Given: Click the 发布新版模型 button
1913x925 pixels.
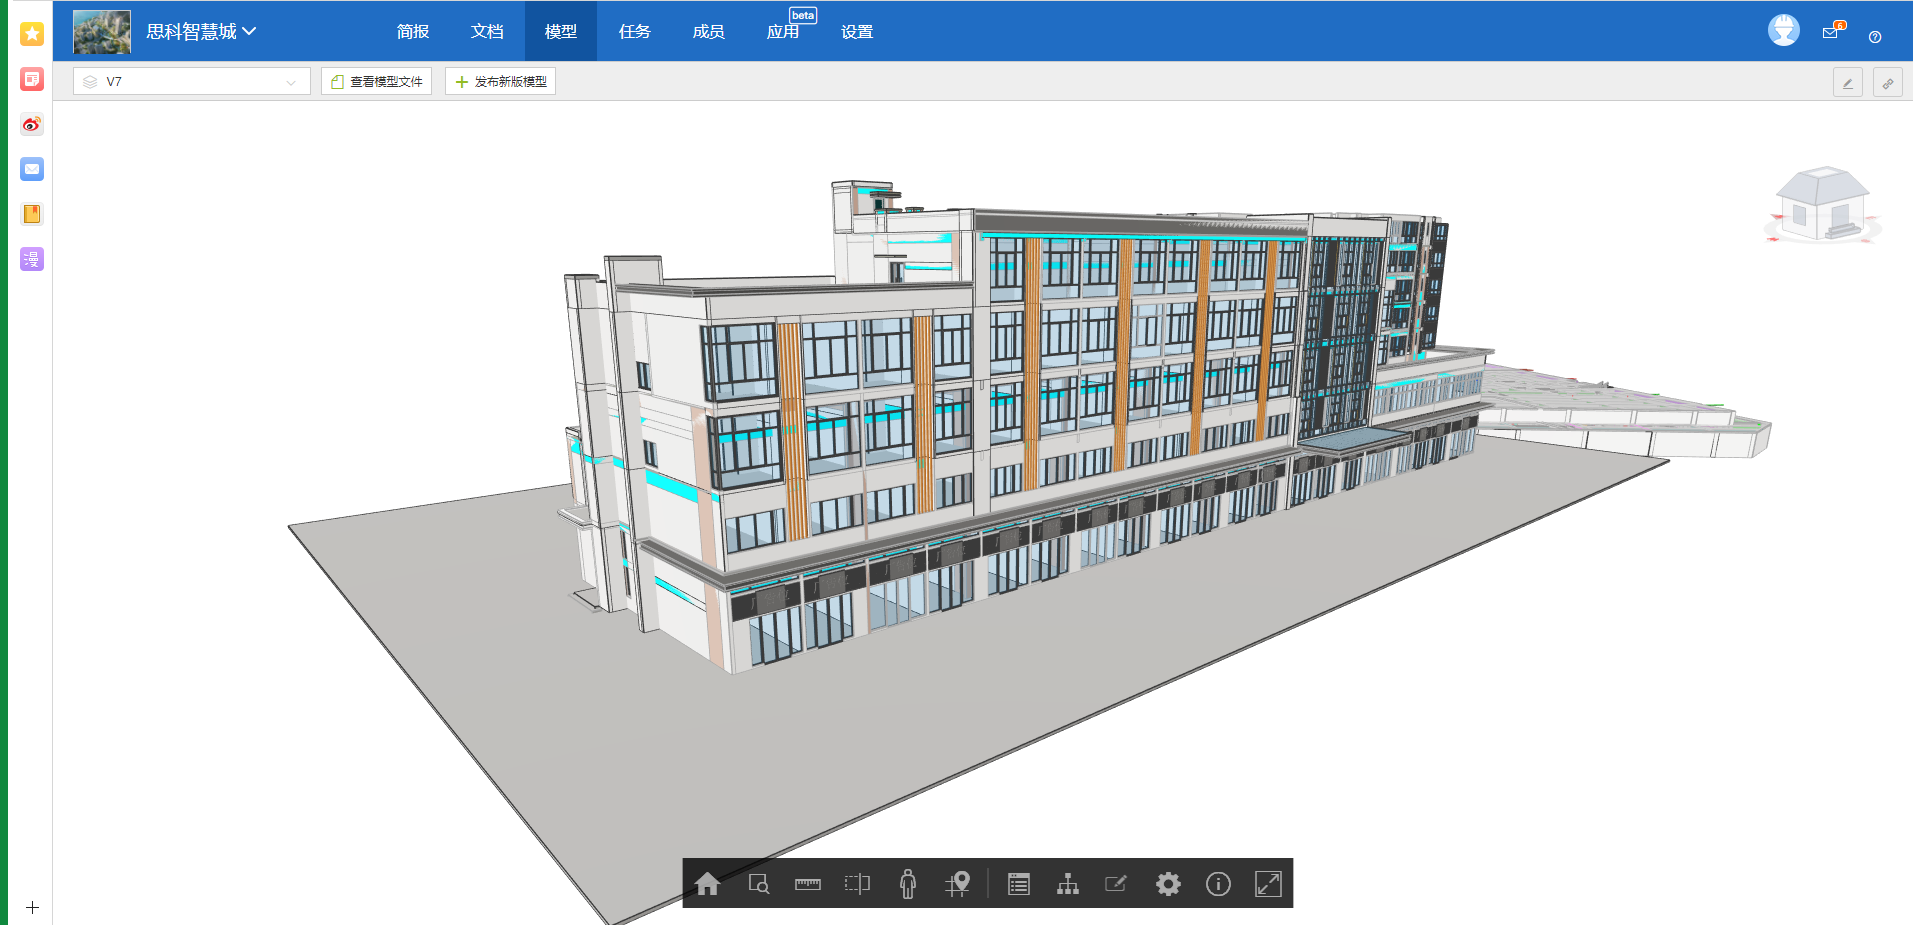Looking at the screenshot, I should click(500, 81).
